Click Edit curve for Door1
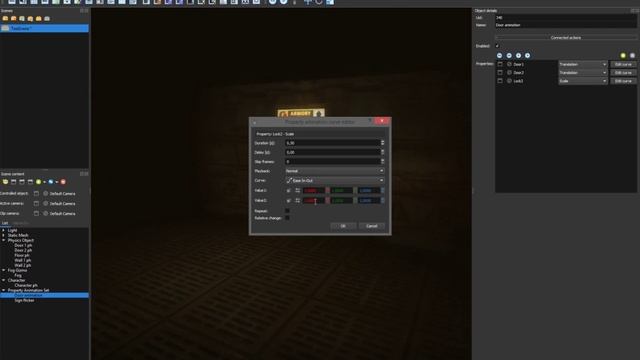The image size is (640, 360). (623, 64)
